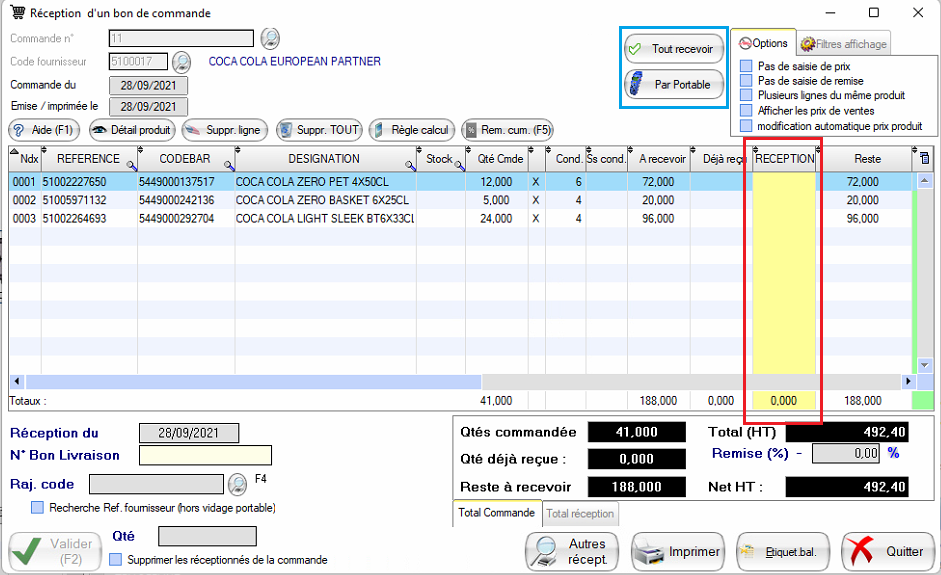Click the Imprimer print button

point(680,551)
